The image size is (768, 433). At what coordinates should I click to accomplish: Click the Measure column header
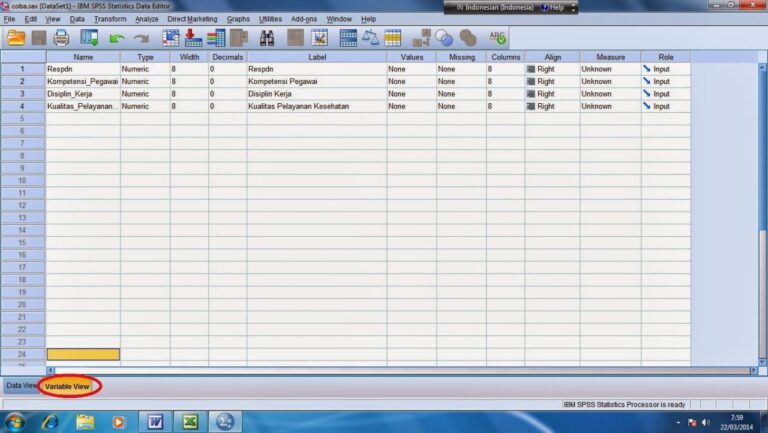click(610, 57)
